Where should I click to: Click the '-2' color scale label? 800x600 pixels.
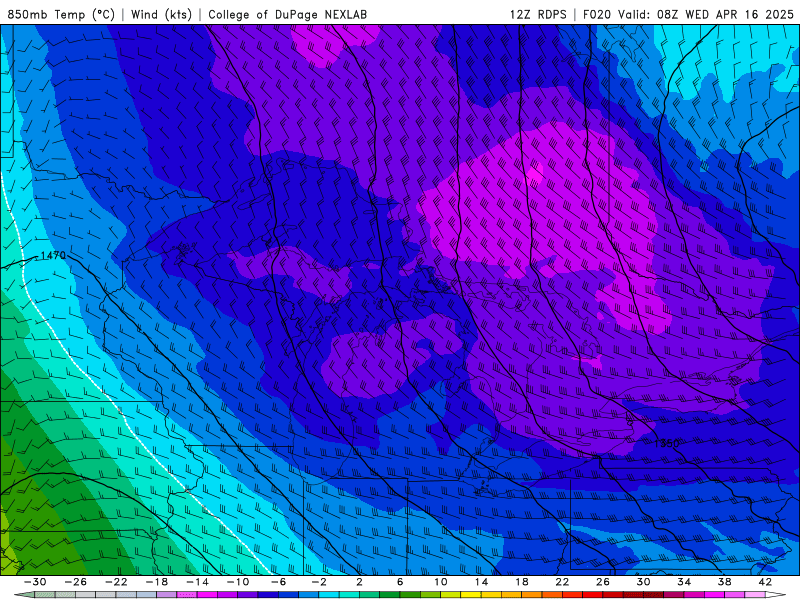pos(319,582)
